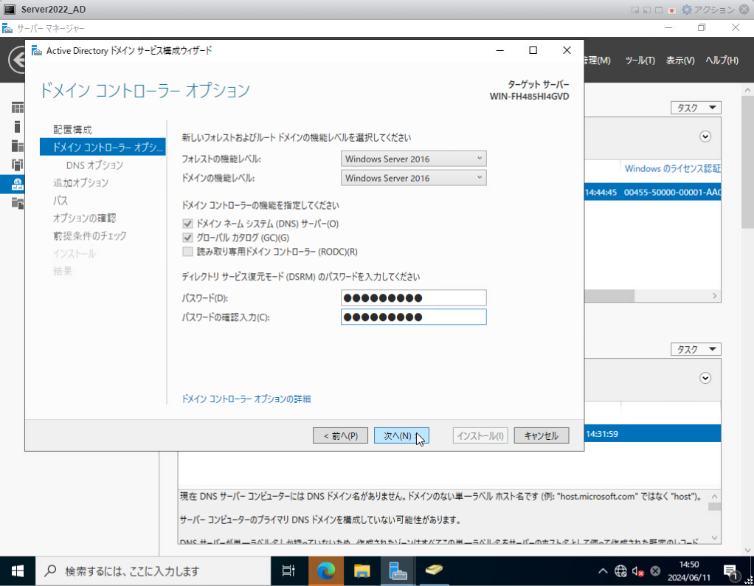Open the upper タスク dropdown

696,108
